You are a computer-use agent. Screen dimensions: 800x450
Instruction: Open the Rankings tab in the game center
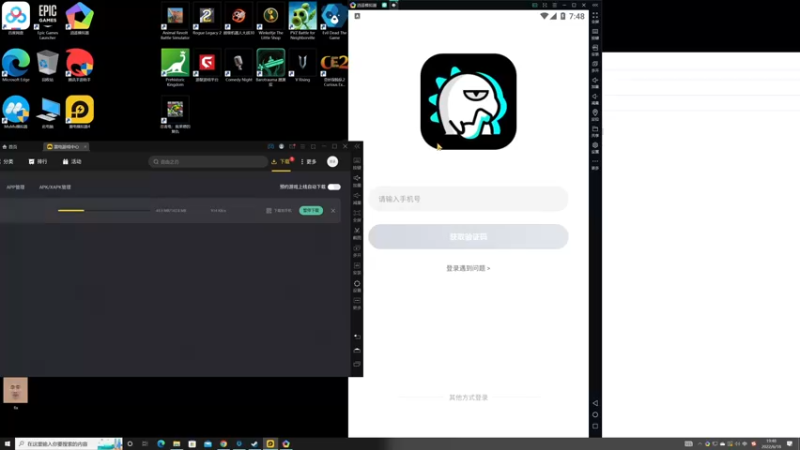tap(38, 162)
